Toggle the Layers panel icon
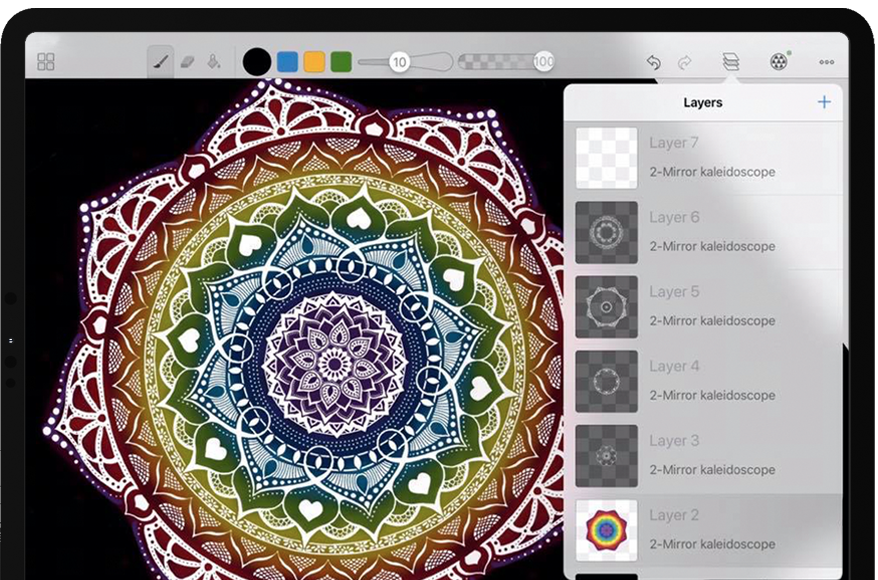This screenshot has height=580, width=878. point(731,62)
